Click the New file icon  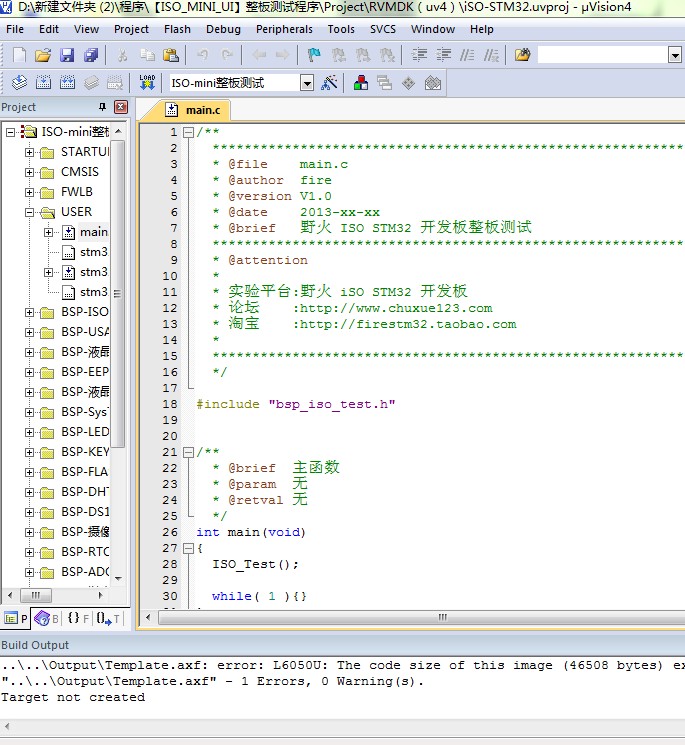(19, 55)
